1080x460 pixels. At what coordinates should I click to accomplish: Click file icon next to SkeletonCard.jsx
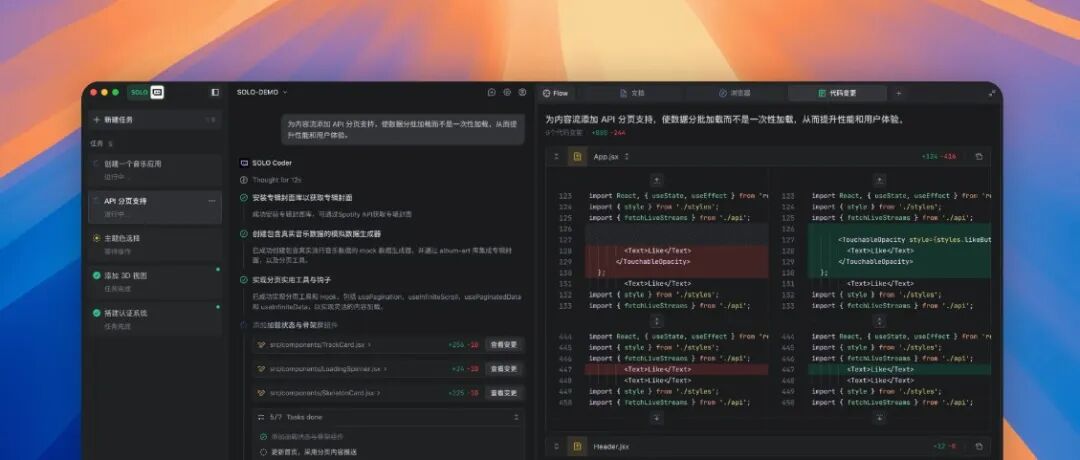[261, 393]
